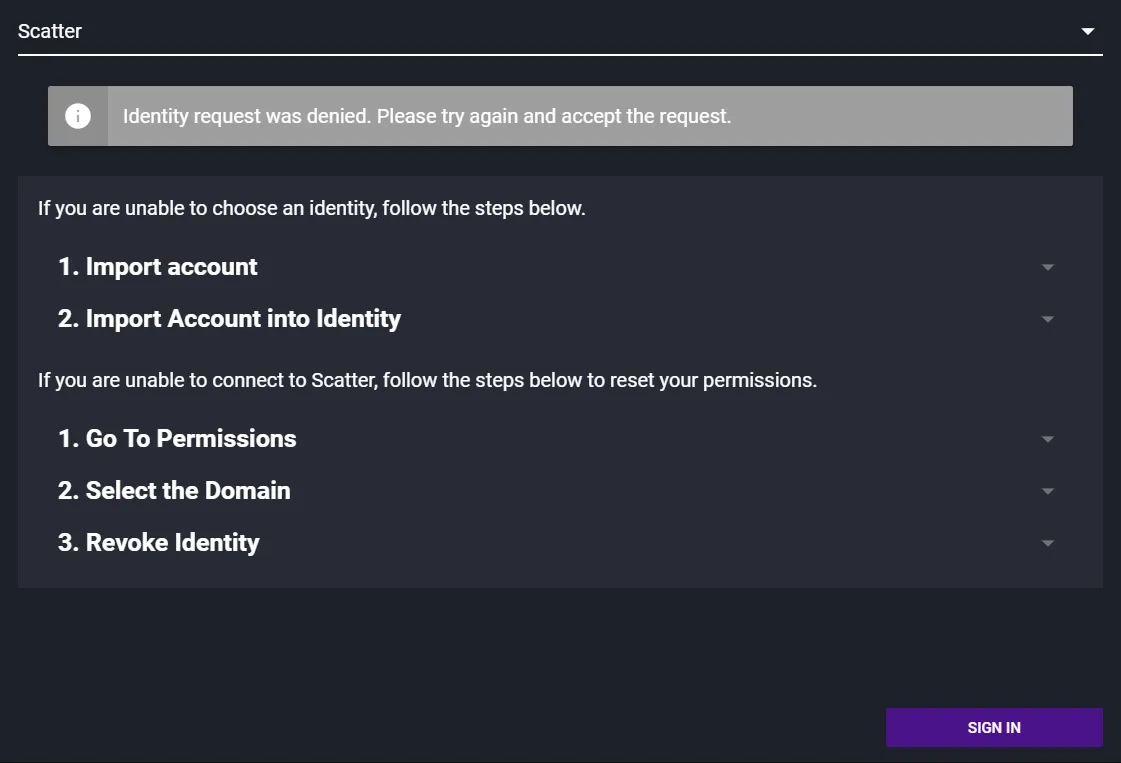Expand the Import account chevron
Image resolution: width=1121 pixels, height=763 pixels.
[x=1047, y=267]
